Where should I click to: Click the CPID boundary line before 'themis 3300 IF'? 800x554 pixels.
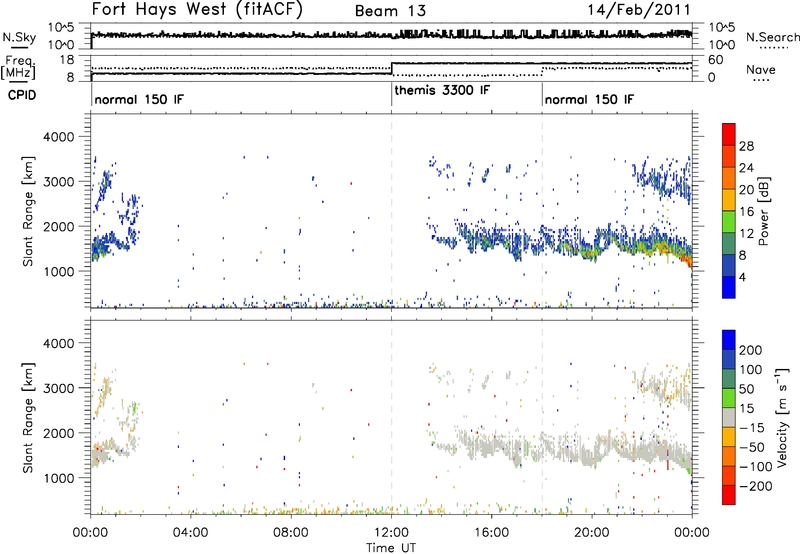pos(391,95)
